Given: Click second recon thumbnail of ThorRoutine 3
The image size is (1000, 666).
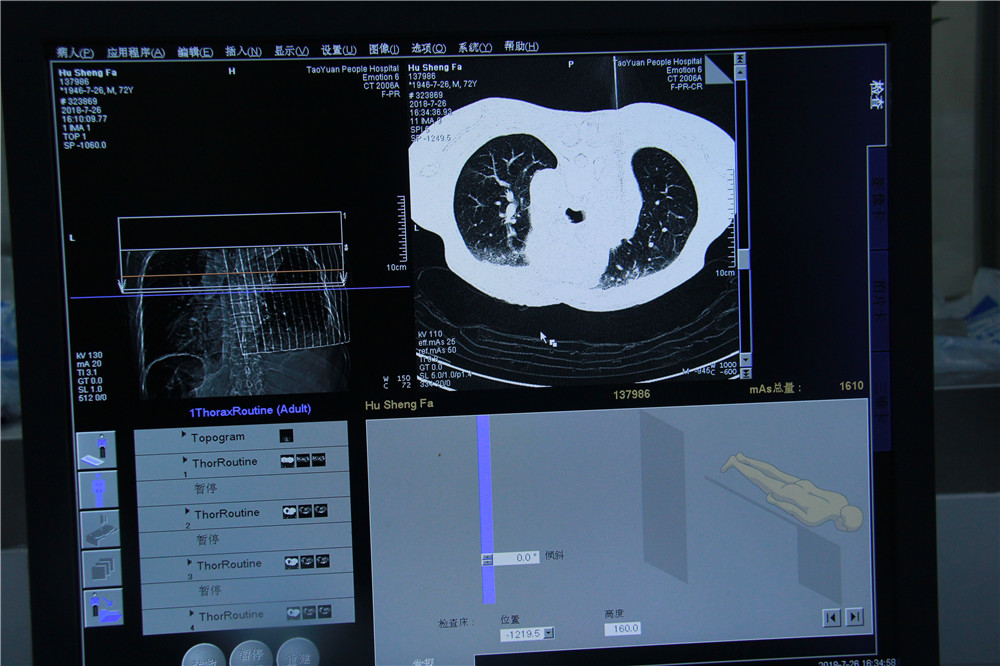Looking at the screenshot, I should click(307, 562).
